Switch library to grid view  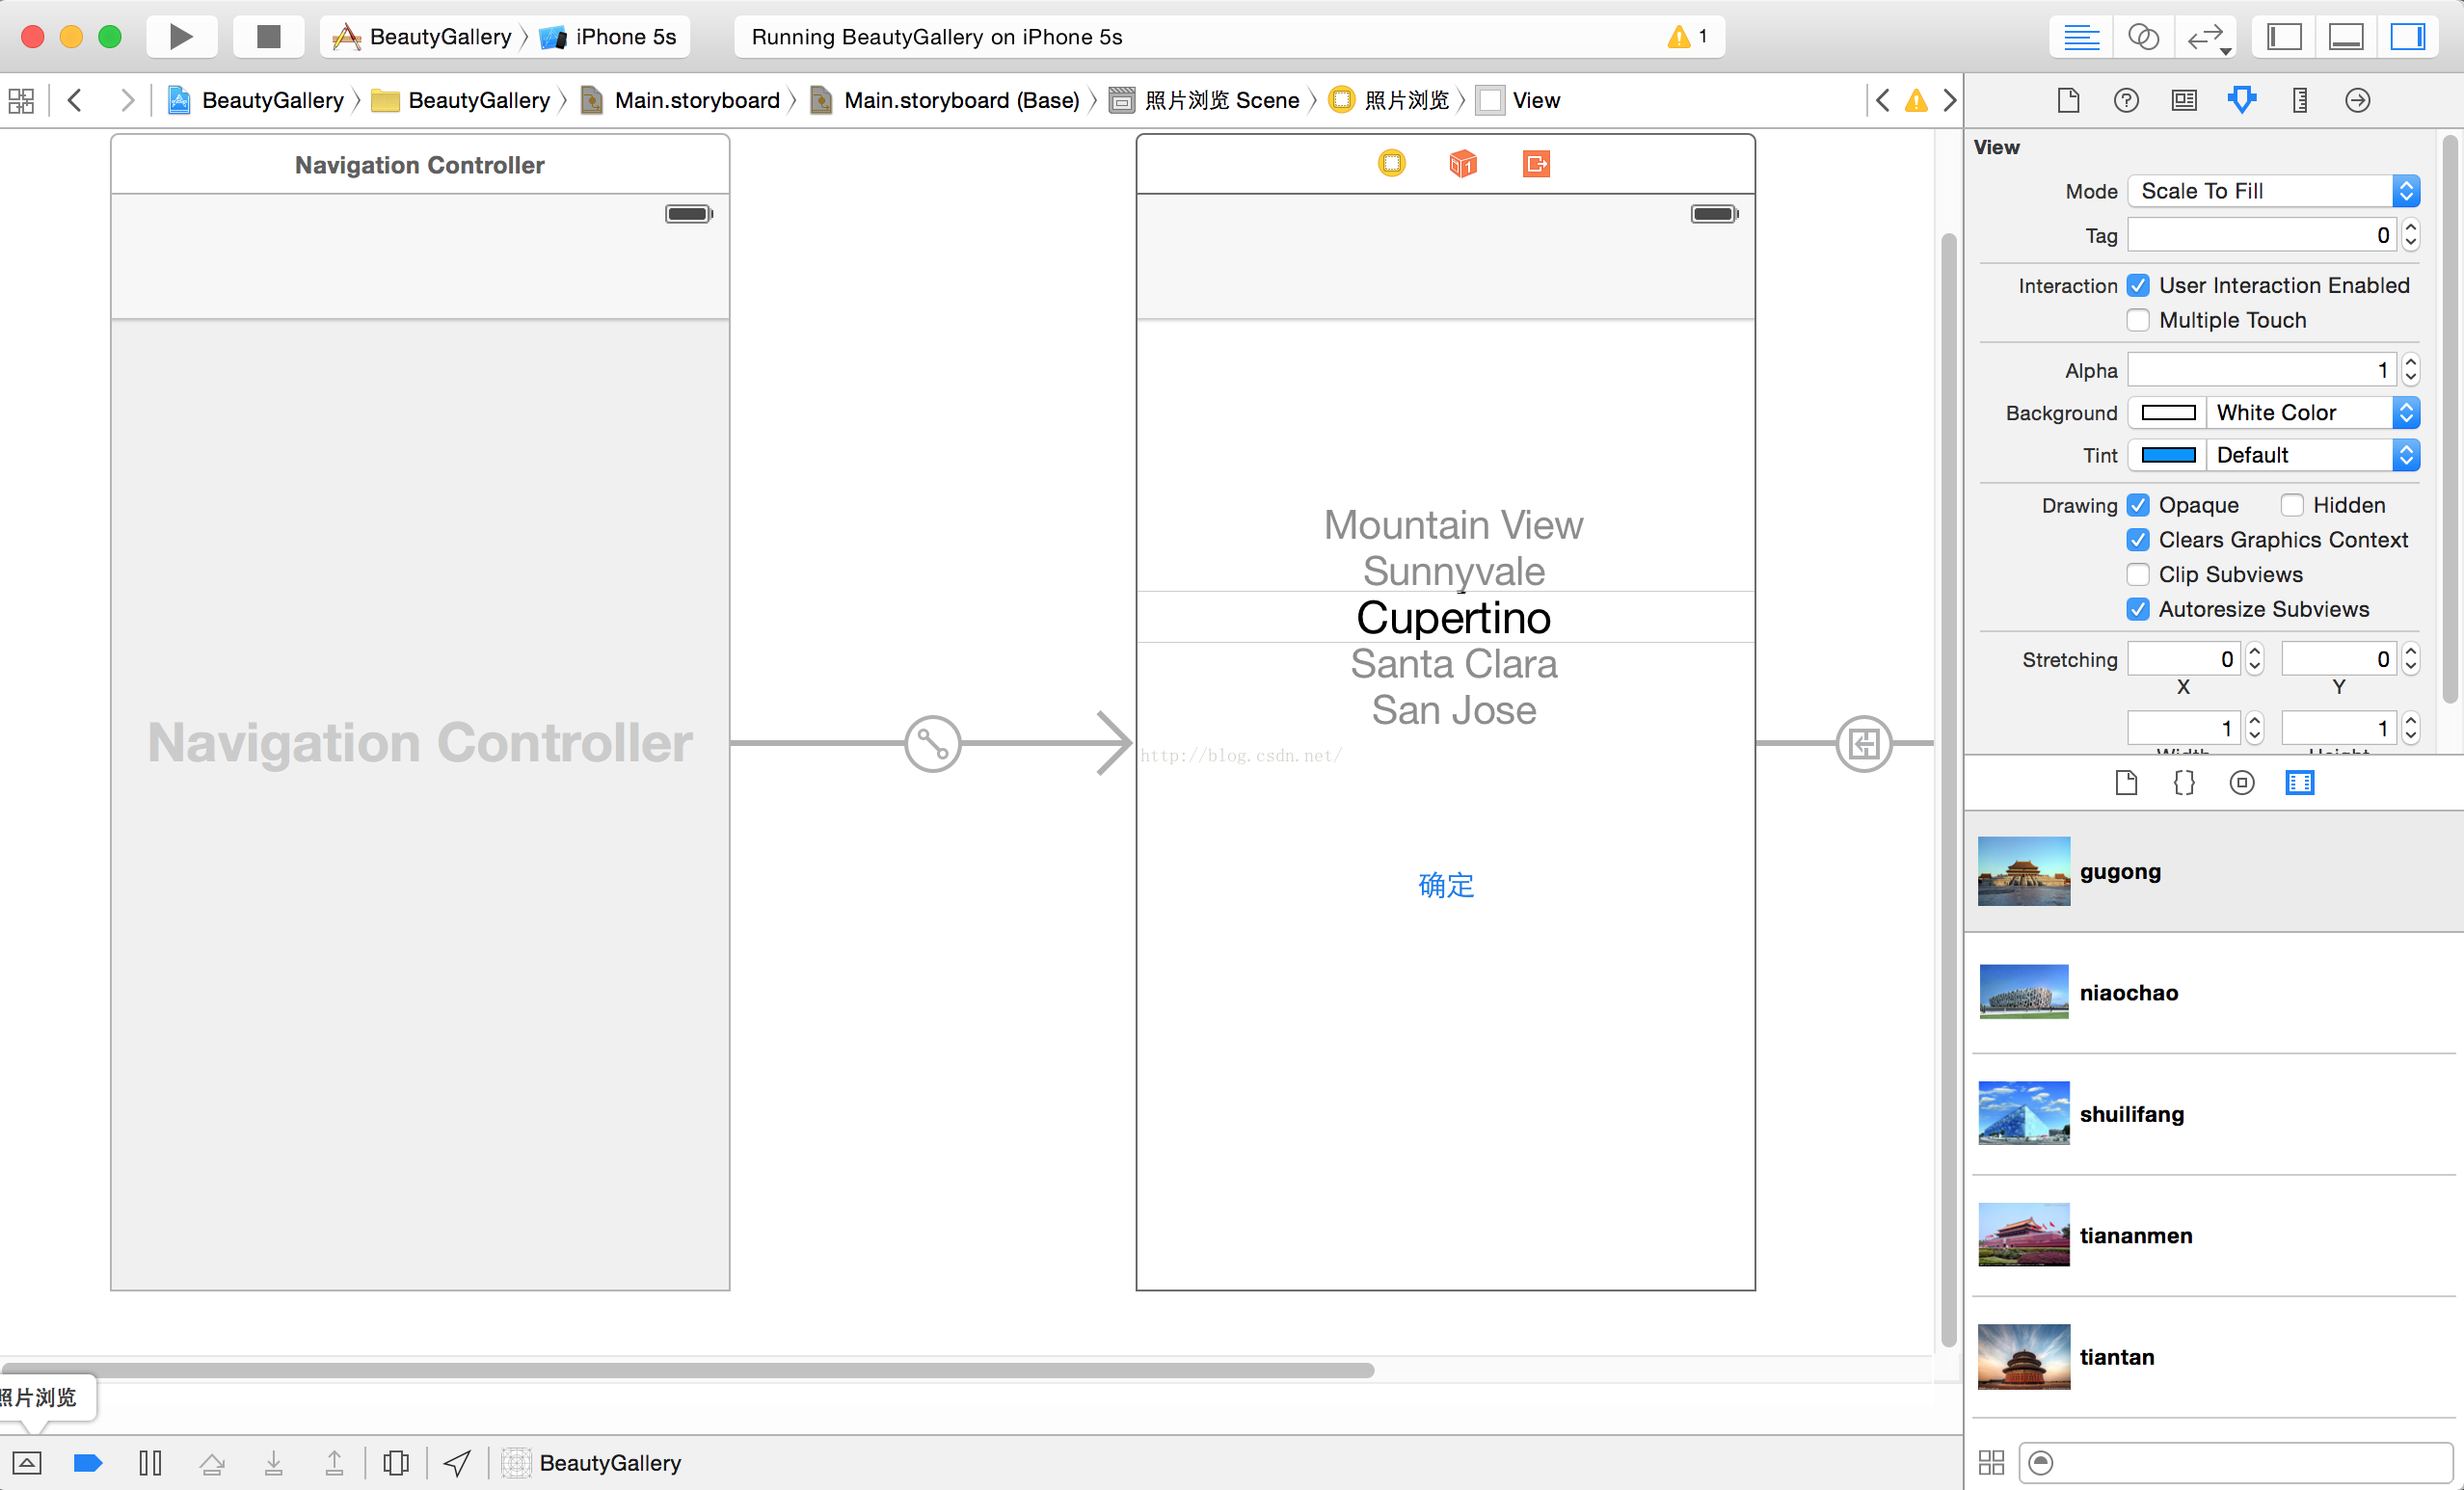pyautogui.click(x=1991, y=1463)
